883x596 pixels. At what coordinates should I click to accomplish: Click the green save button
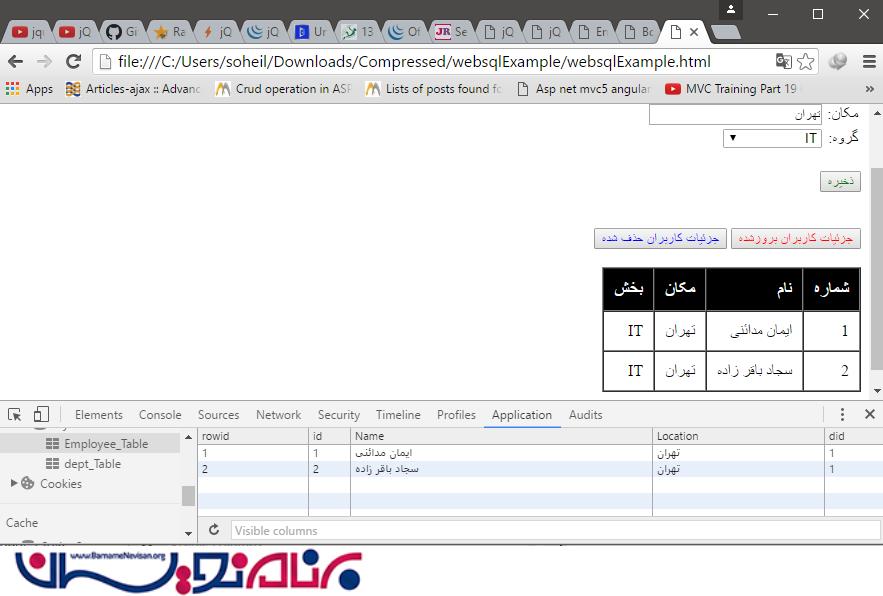pyautogui.click(x=839, y=182)
